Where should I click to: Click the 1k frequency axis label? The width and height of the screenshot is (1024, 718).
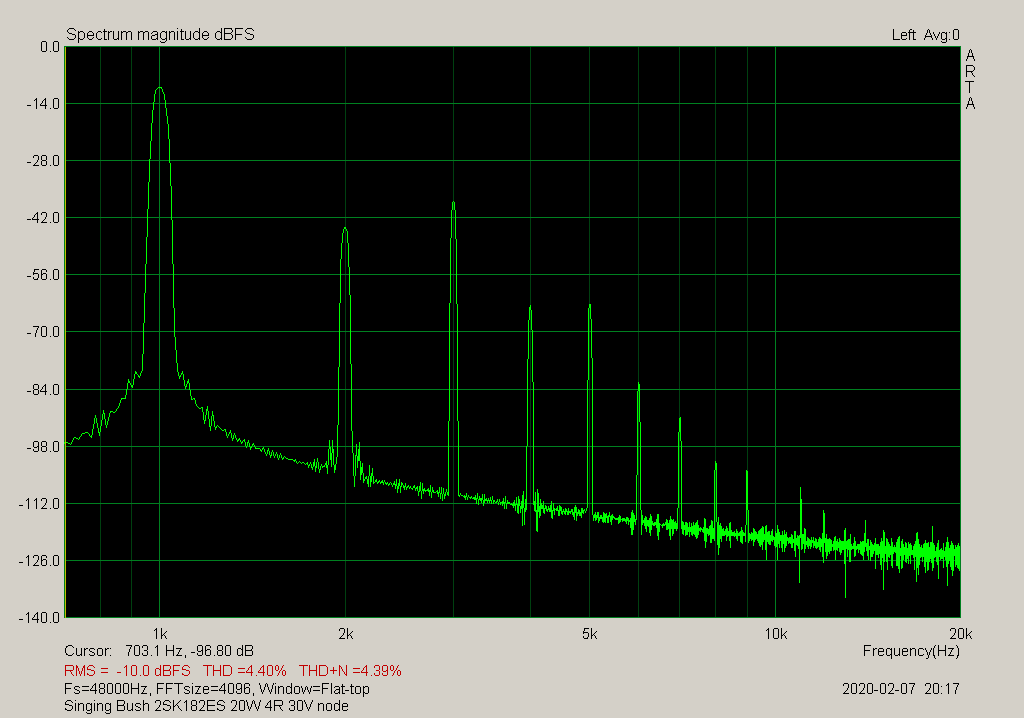pos(160,634)
